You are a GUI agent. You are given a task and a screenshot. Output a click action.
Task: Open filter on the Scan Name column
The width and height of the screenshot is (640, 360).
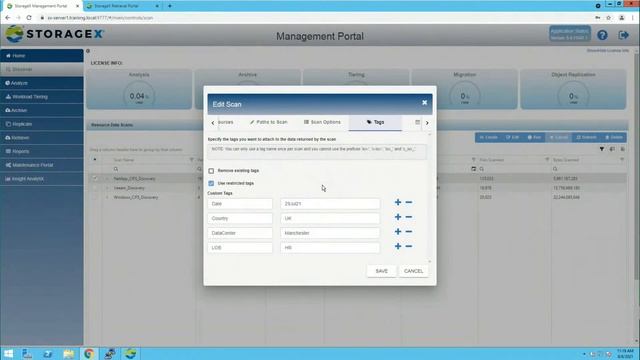(191, 160)
